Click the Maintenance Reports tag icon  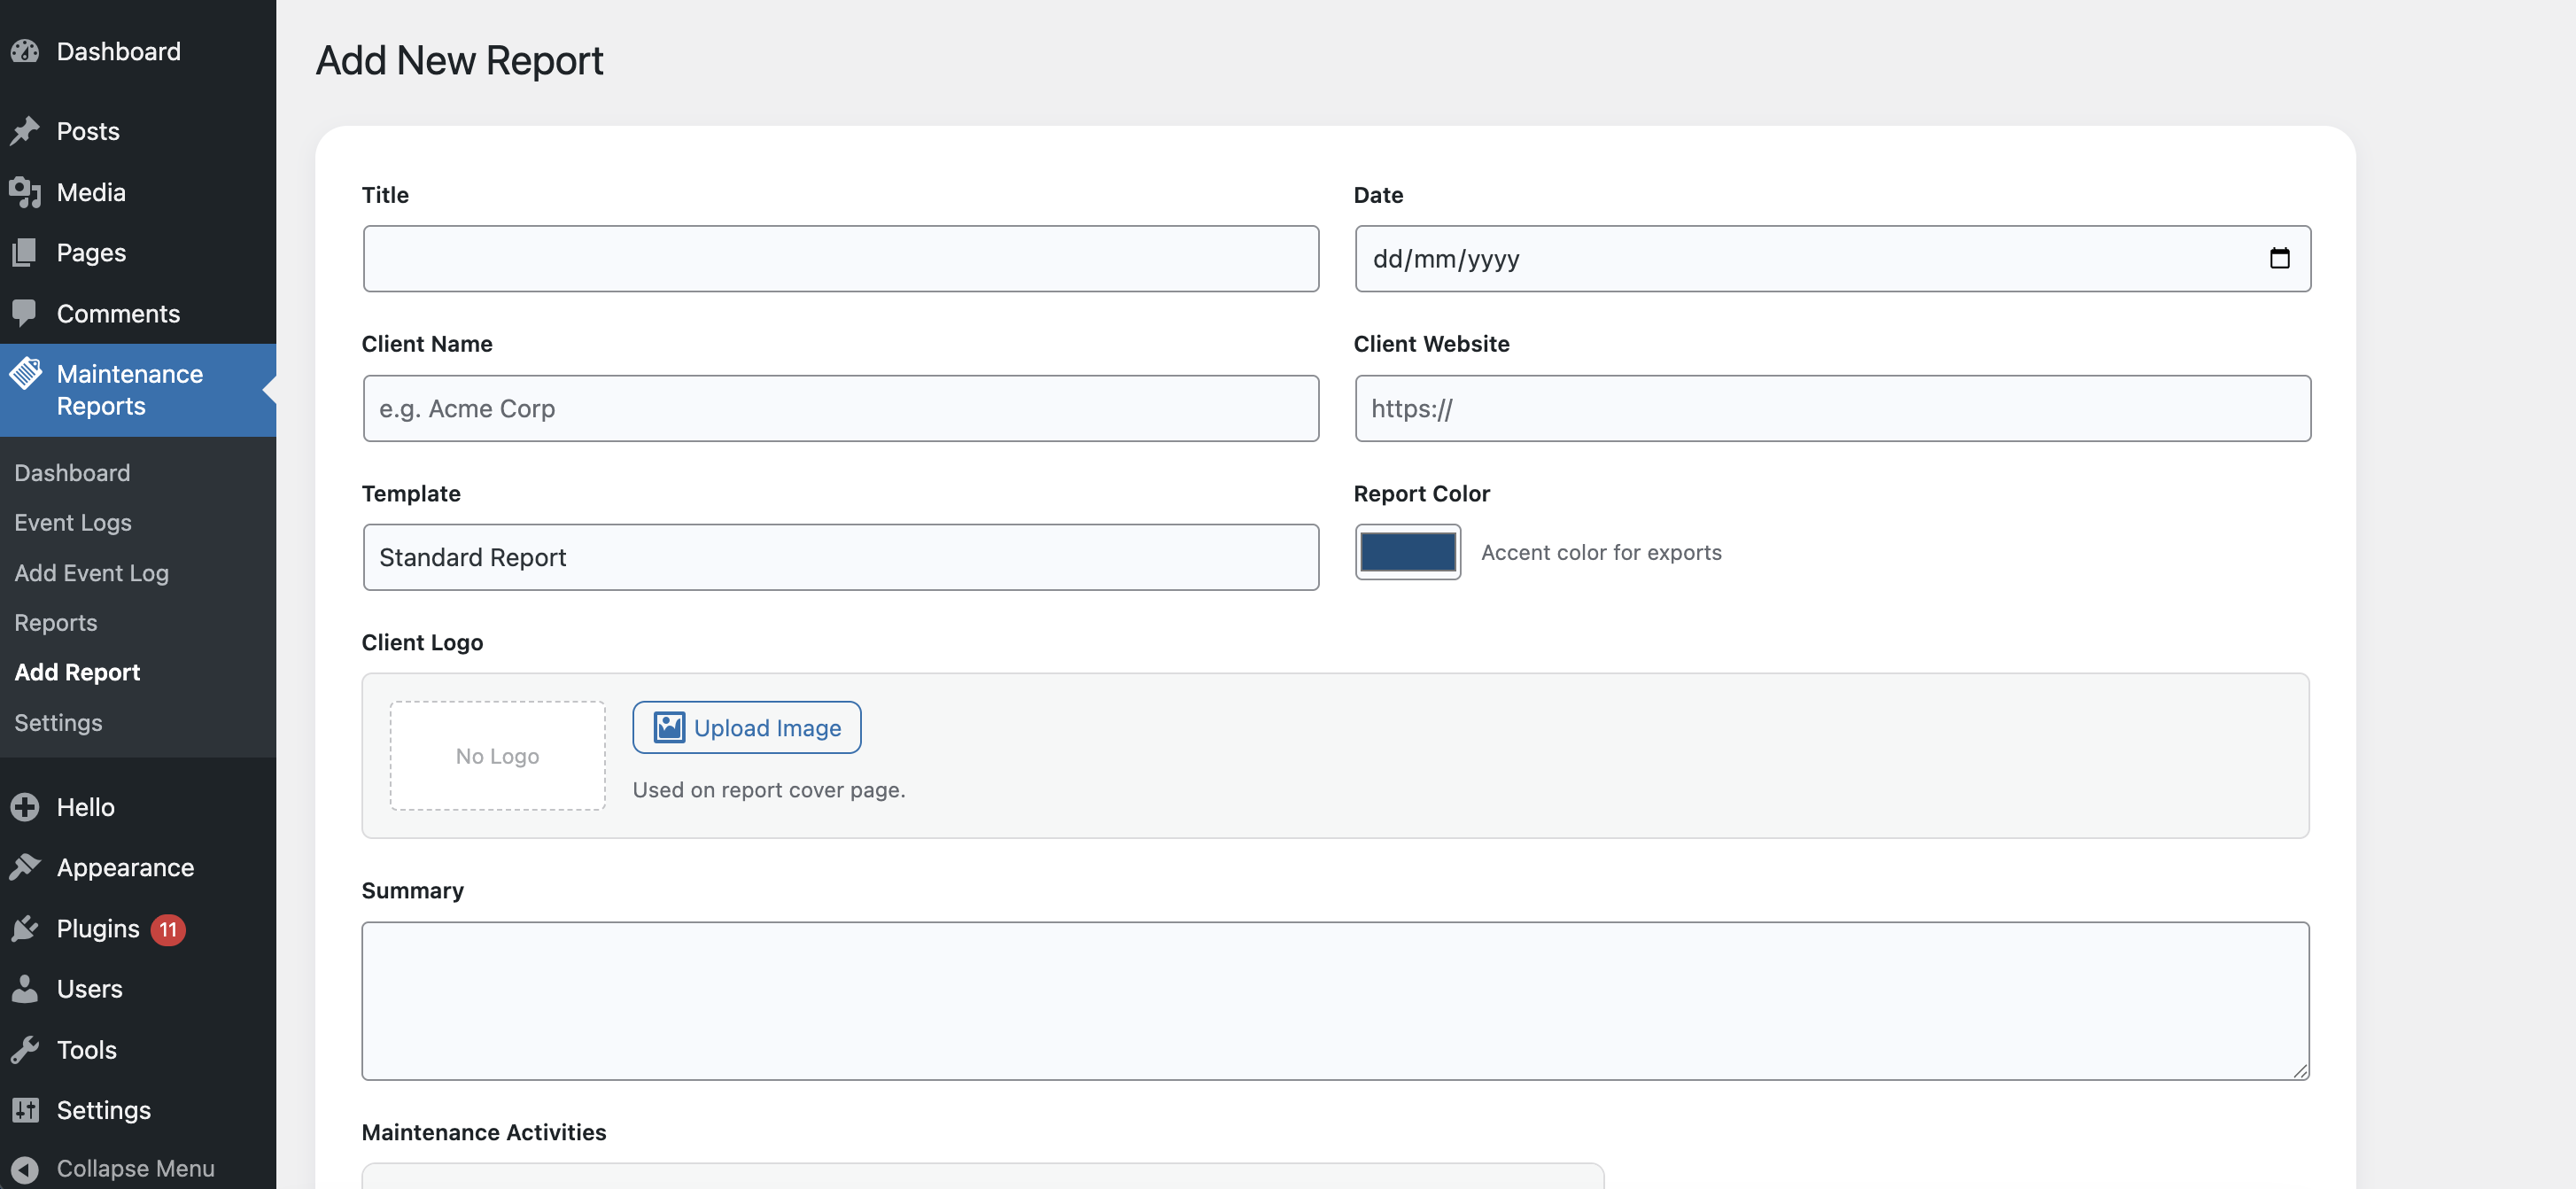click(x=25, y=374)
